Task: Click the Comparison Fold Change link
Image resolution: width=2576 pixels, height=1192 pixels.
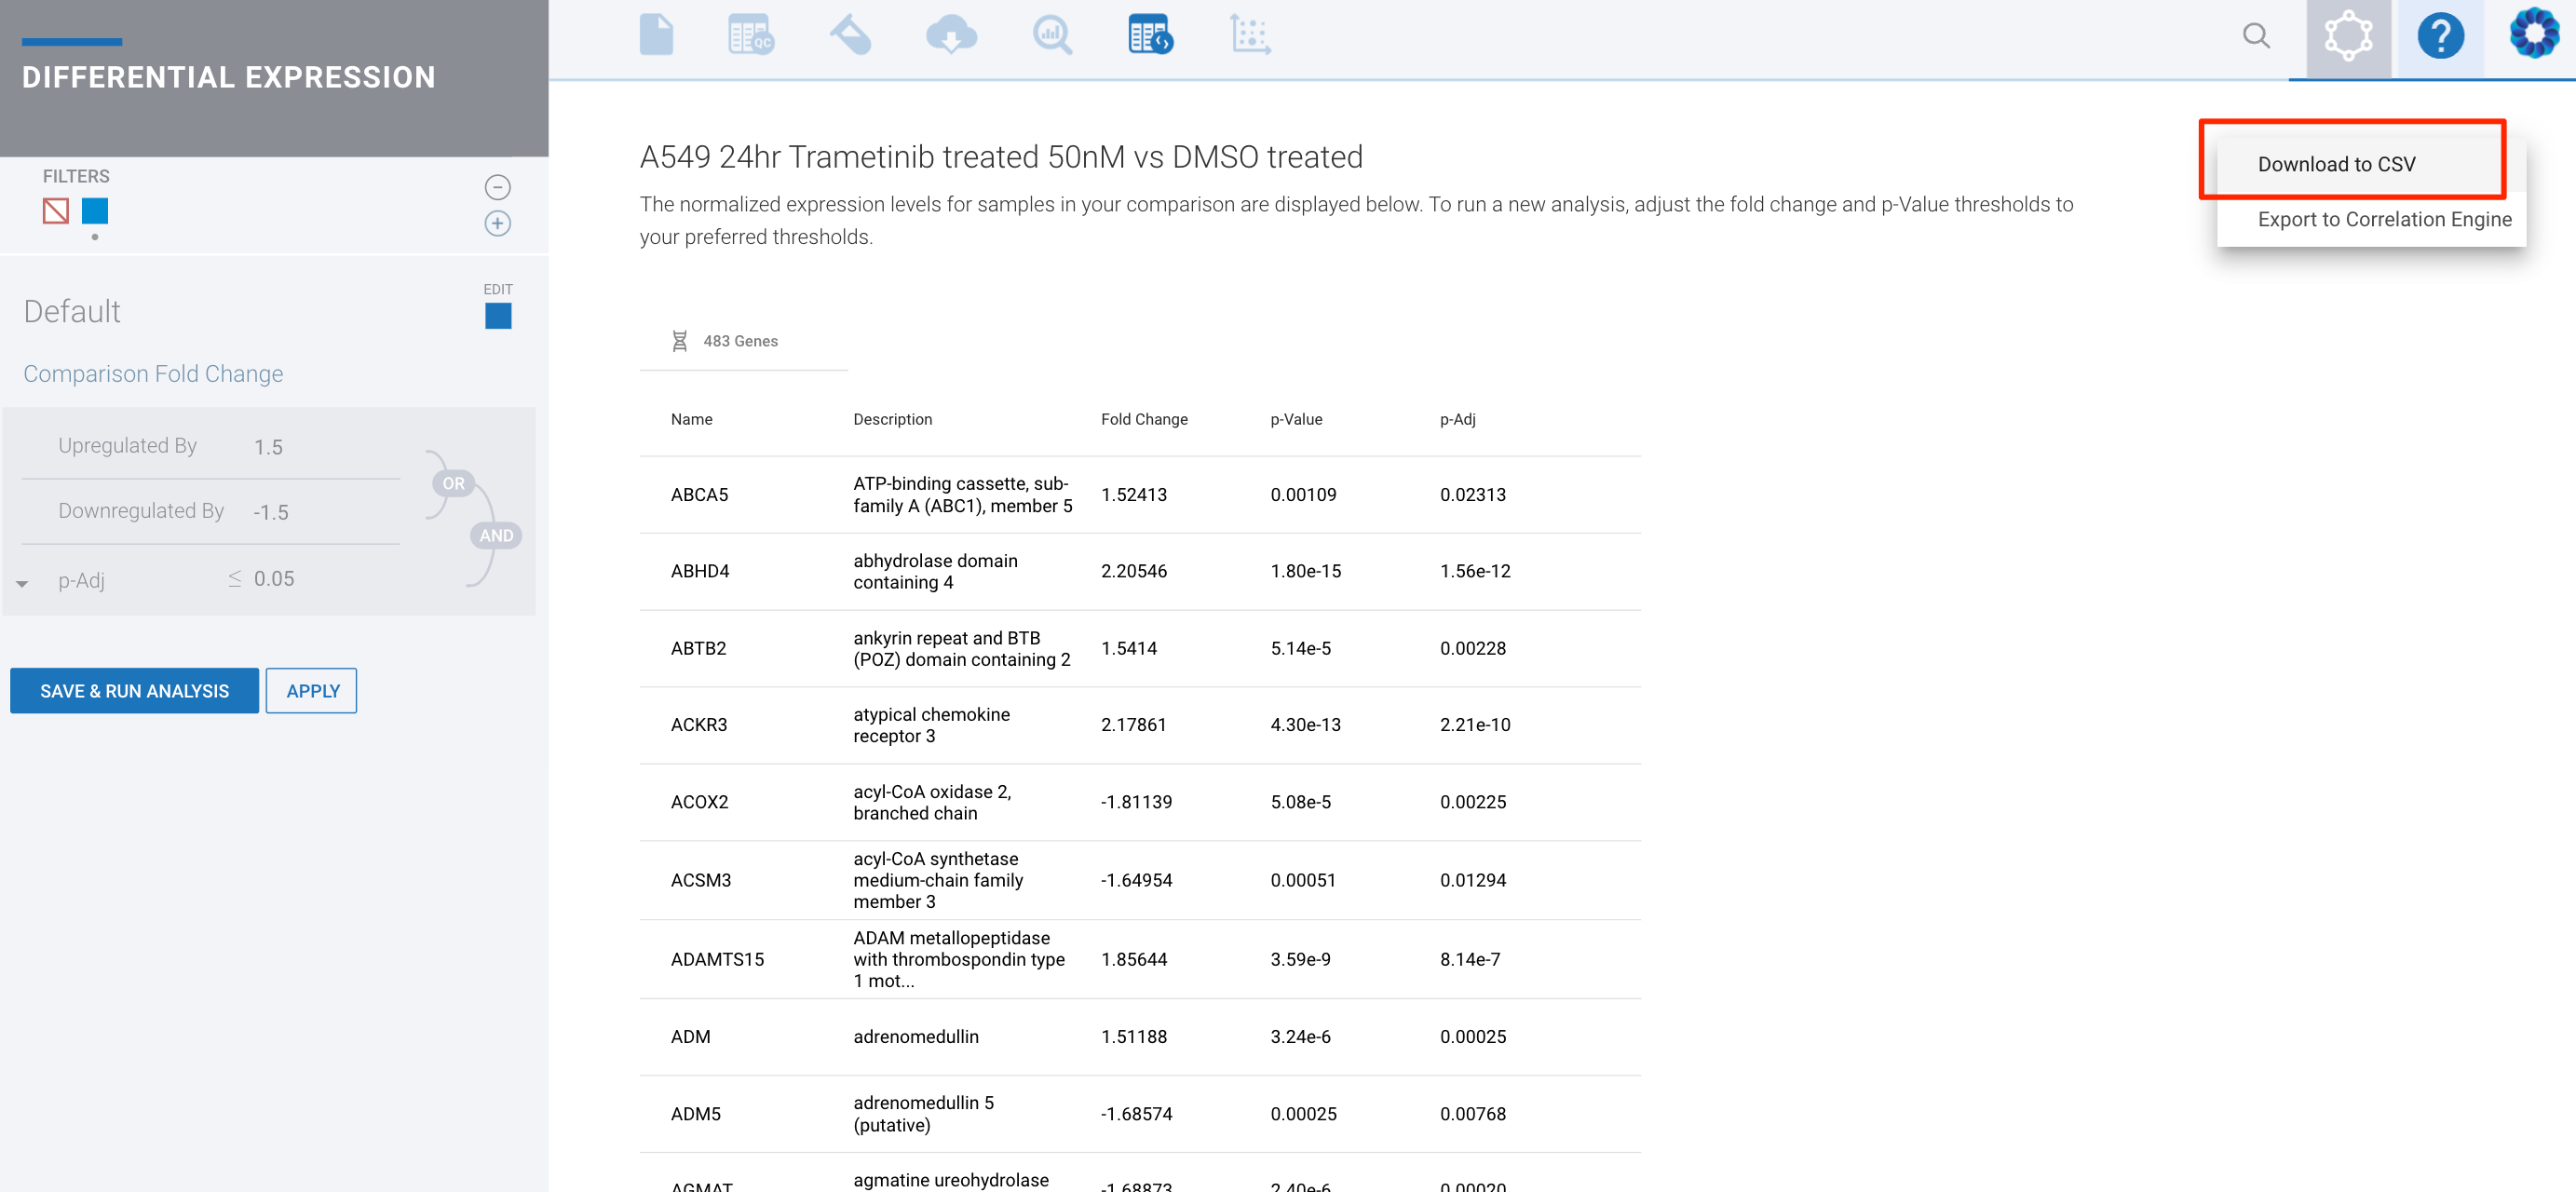Action: tap(153, 373)
